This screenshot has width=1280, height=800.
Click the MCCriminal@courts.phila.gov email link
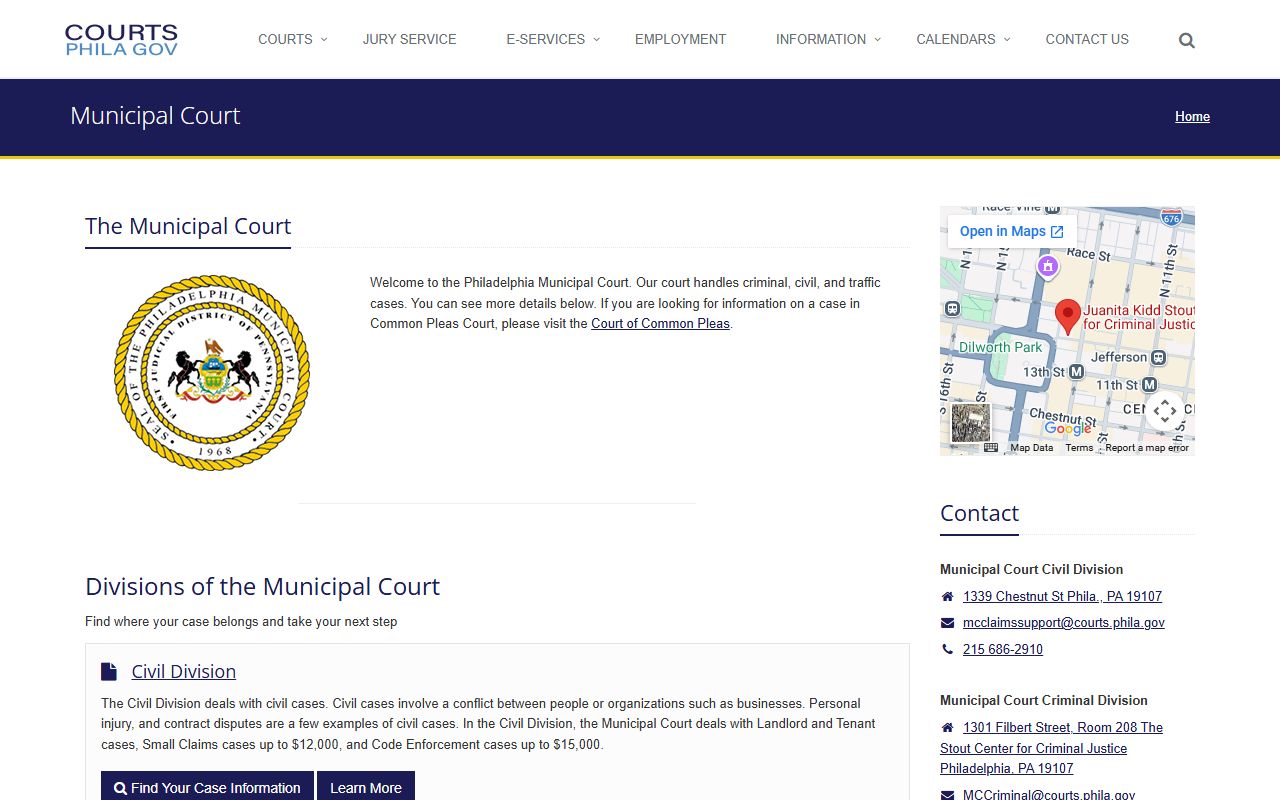tap(1049, 795)
